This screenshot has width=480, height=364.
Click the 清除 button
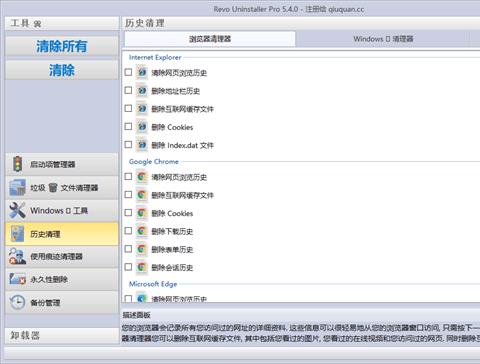(62, 70)
